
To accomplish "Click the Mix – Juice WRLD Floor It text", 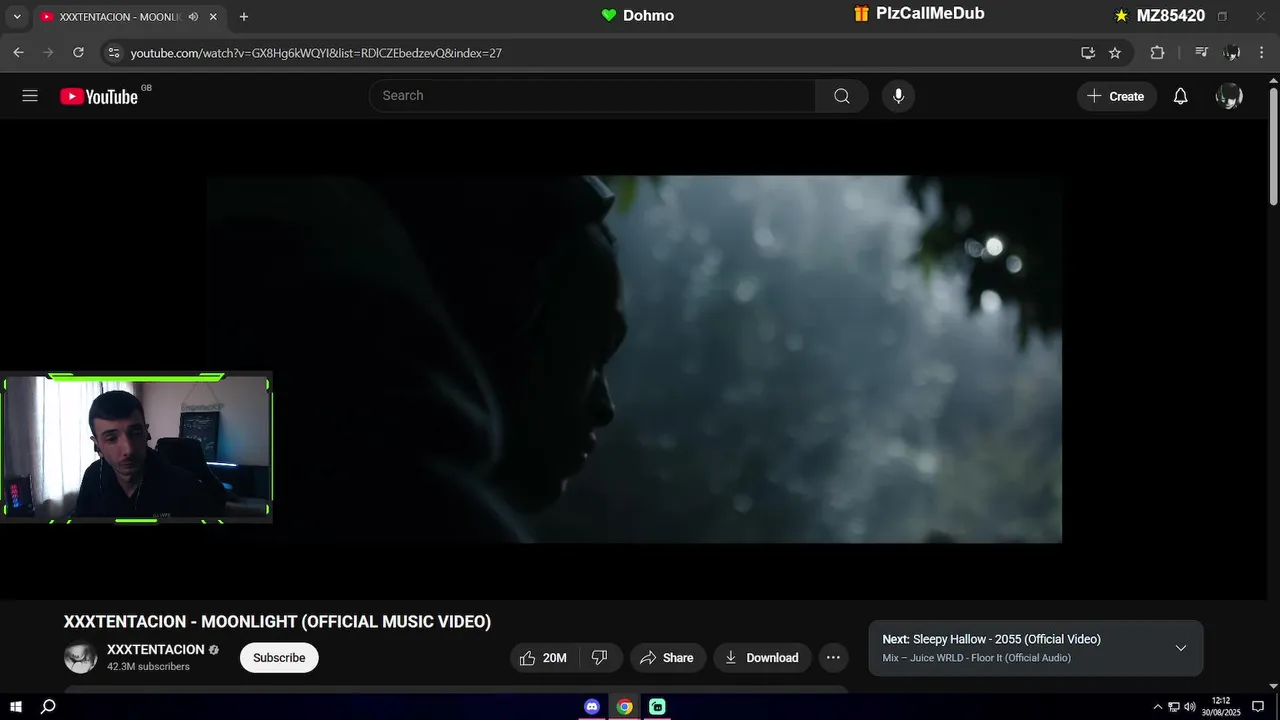I will (x=976, y=658).
